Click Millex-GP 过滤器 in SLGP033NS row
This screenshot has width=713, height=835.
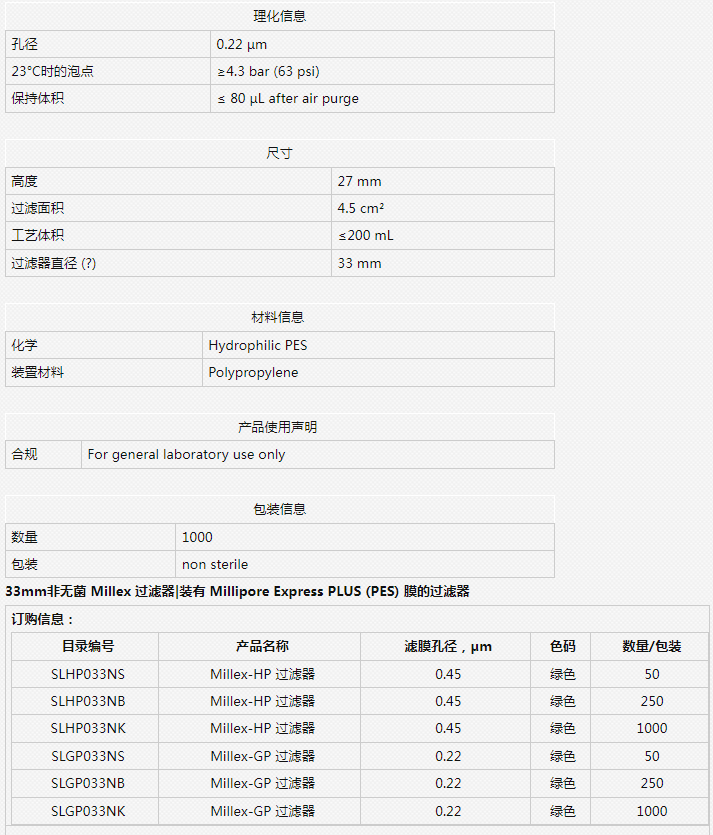coord(262,756)
